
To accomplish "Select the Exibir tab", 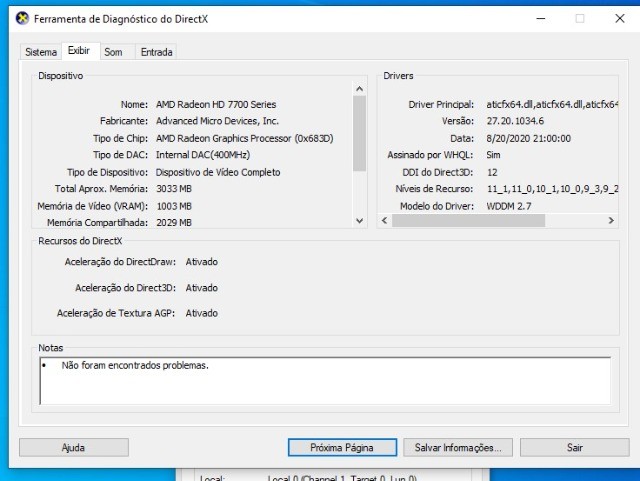I will click(79, 51).
